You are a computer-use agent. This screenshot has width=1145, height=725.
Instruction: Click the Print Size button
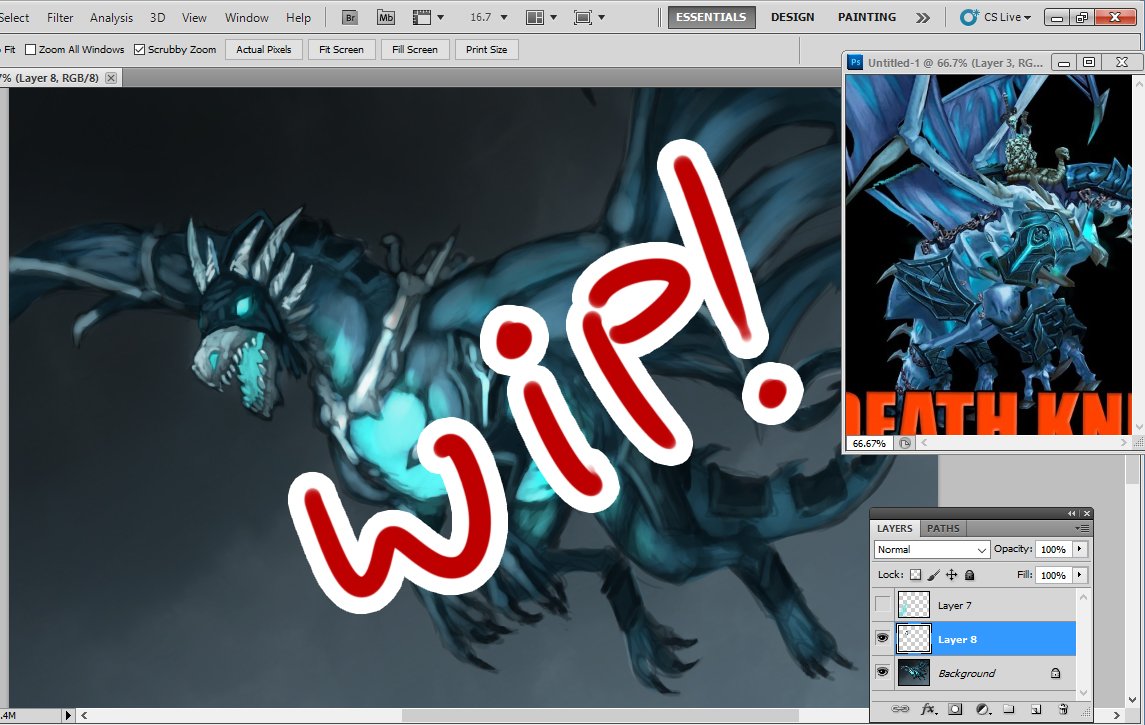[486, 50]
